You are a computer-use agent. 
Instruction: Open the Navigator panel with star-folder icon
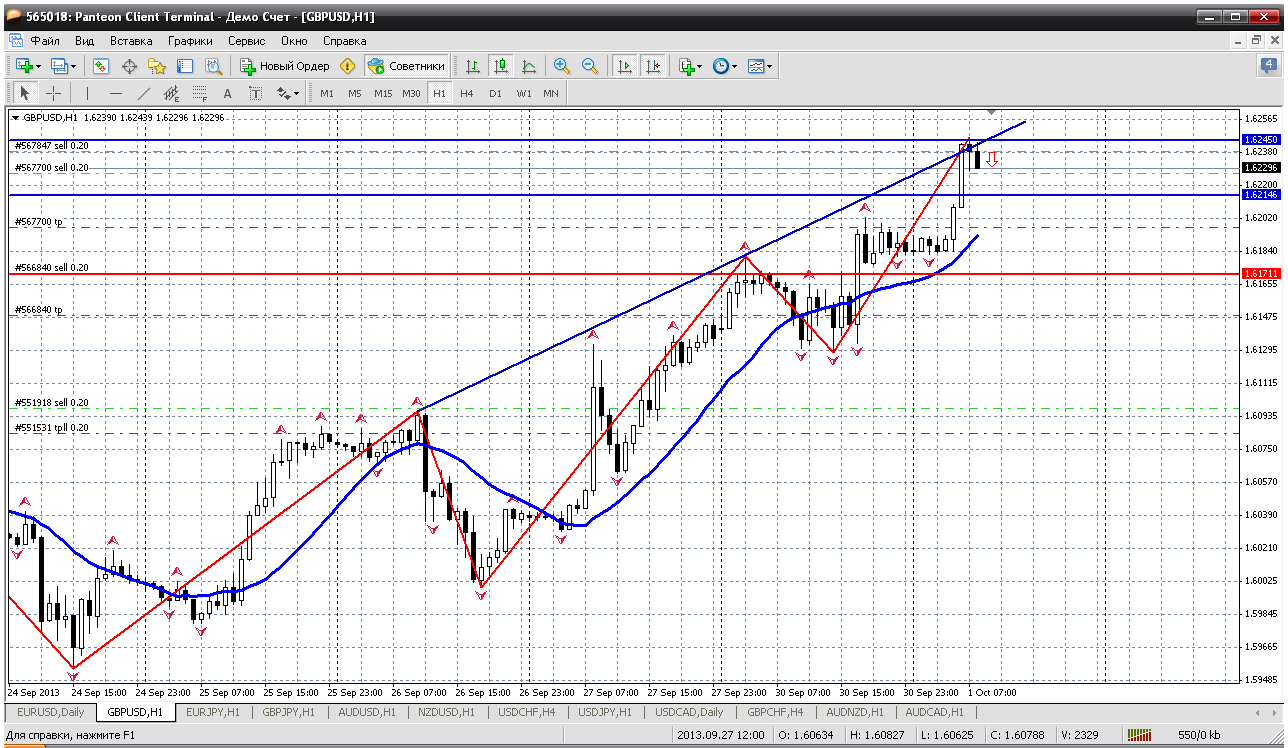[x=157, y=66]
